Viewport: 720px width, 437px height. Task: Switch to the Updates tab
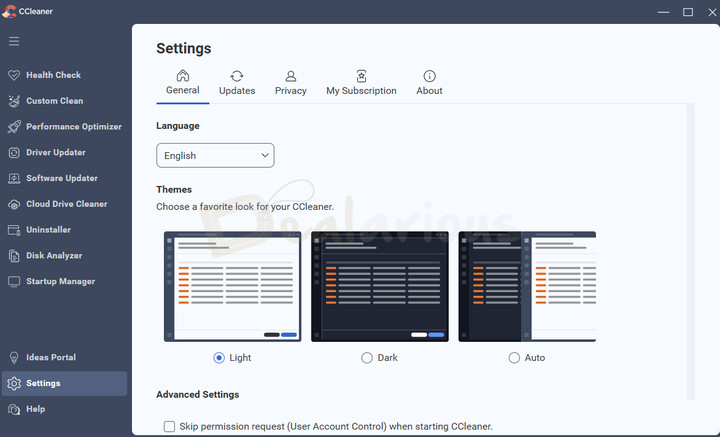click(237, 83)
